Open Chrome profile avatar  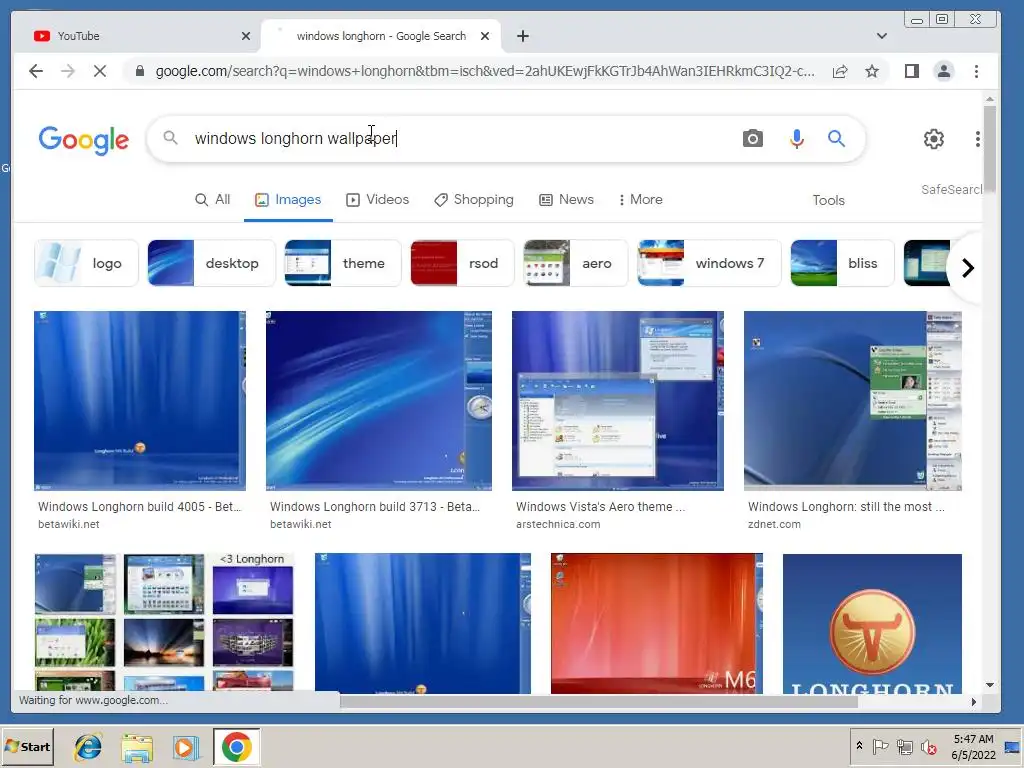click(x=944, y=71)
